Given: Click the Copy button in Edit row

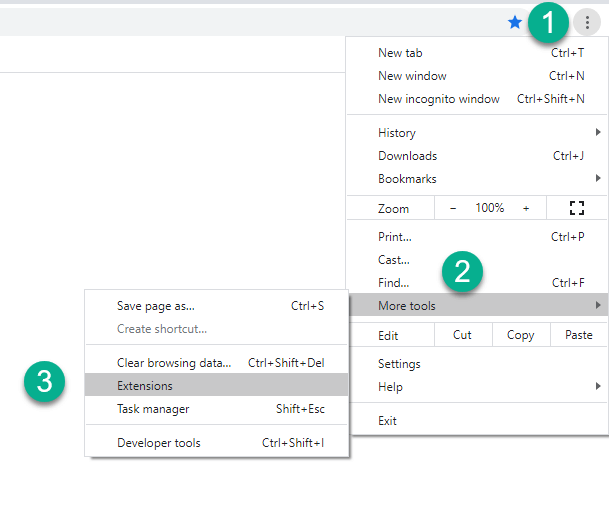Looking at the screenshot, I should coord(521,335).
